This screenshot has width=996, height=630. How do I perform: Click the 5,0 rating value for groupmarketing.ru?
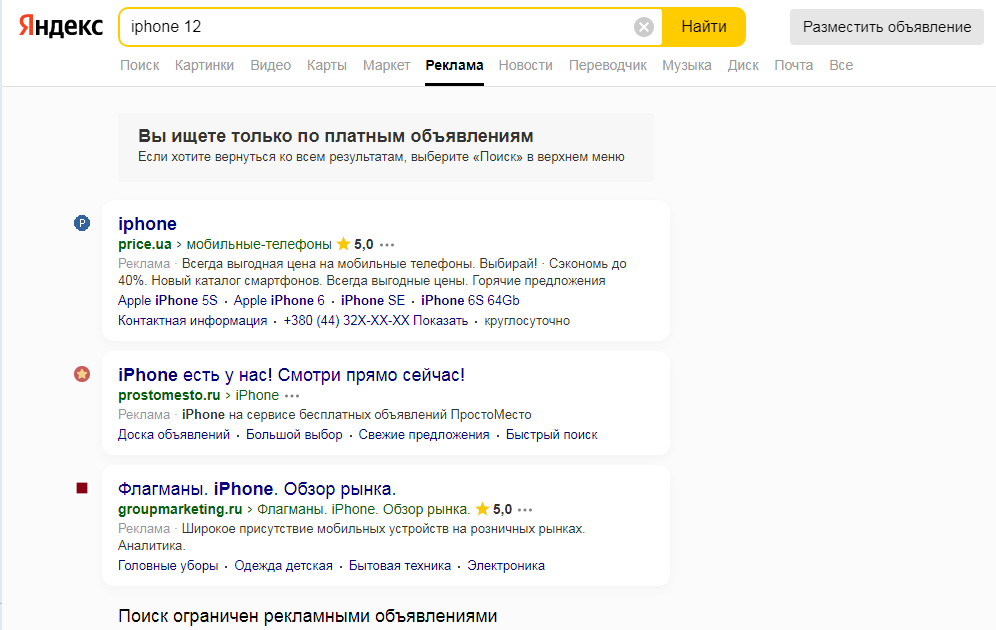coord(502,509)
